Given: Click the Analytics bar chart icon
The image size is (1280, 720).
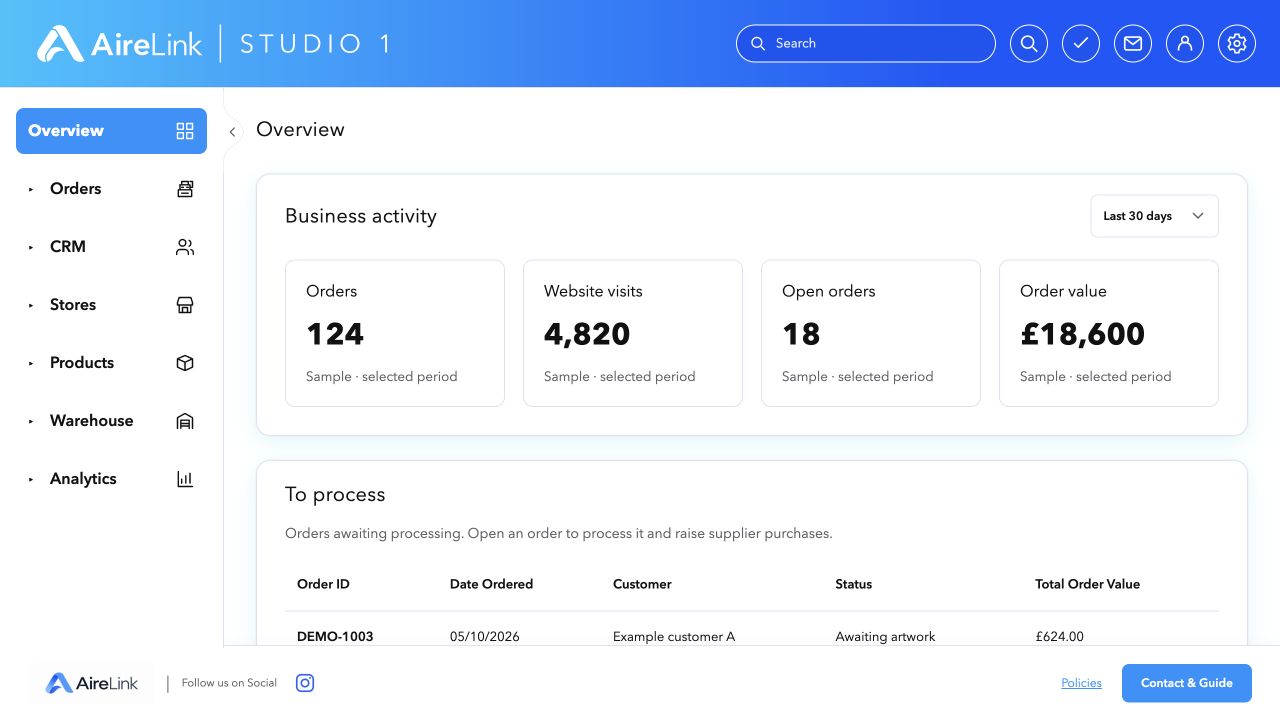Looking at the screenshot, I should [185, 479].
